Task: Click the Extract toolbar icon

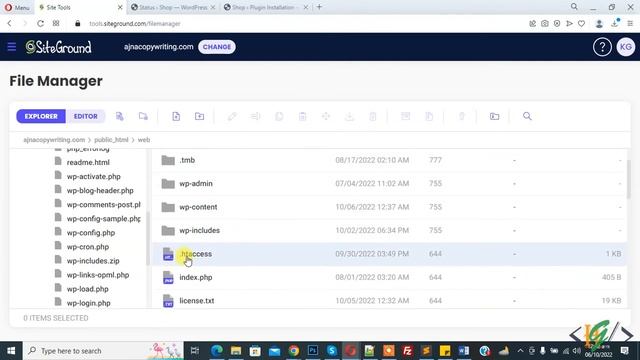Action: 429,116
